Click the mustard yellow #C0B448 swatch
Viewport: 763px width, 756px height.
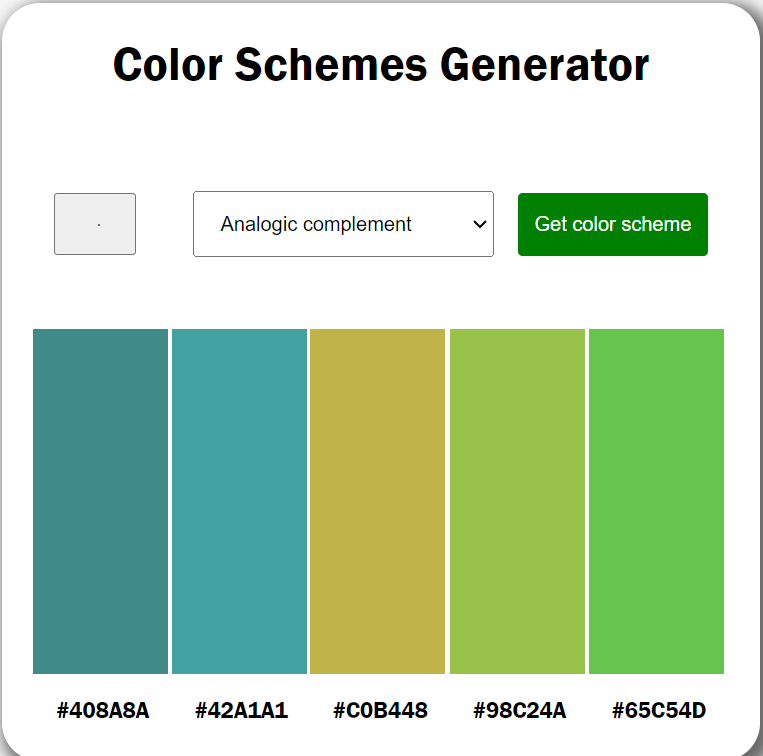(377, 501)
